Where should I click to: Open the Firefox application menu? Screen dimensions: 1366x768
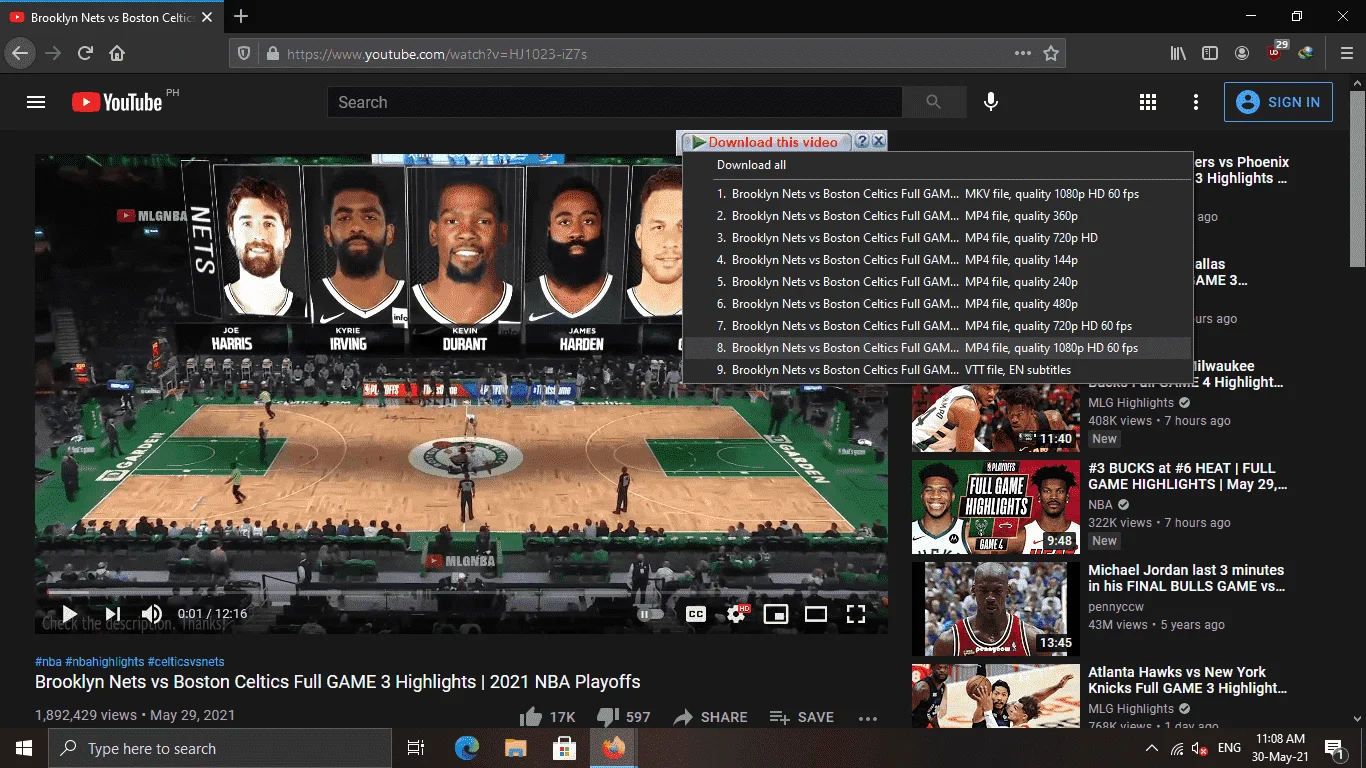[x=1347, y=53]
